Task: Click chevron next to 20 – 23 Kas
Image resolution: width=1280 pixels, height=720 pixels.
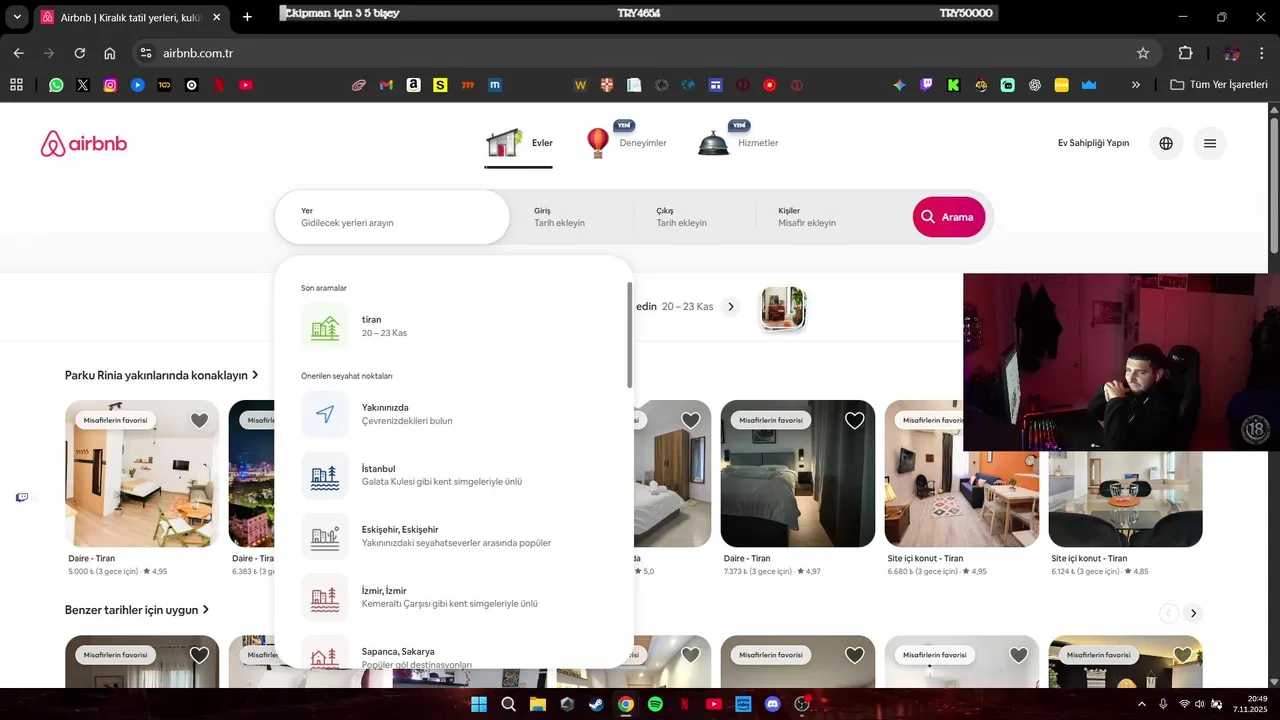Action: tap(731, 307)
